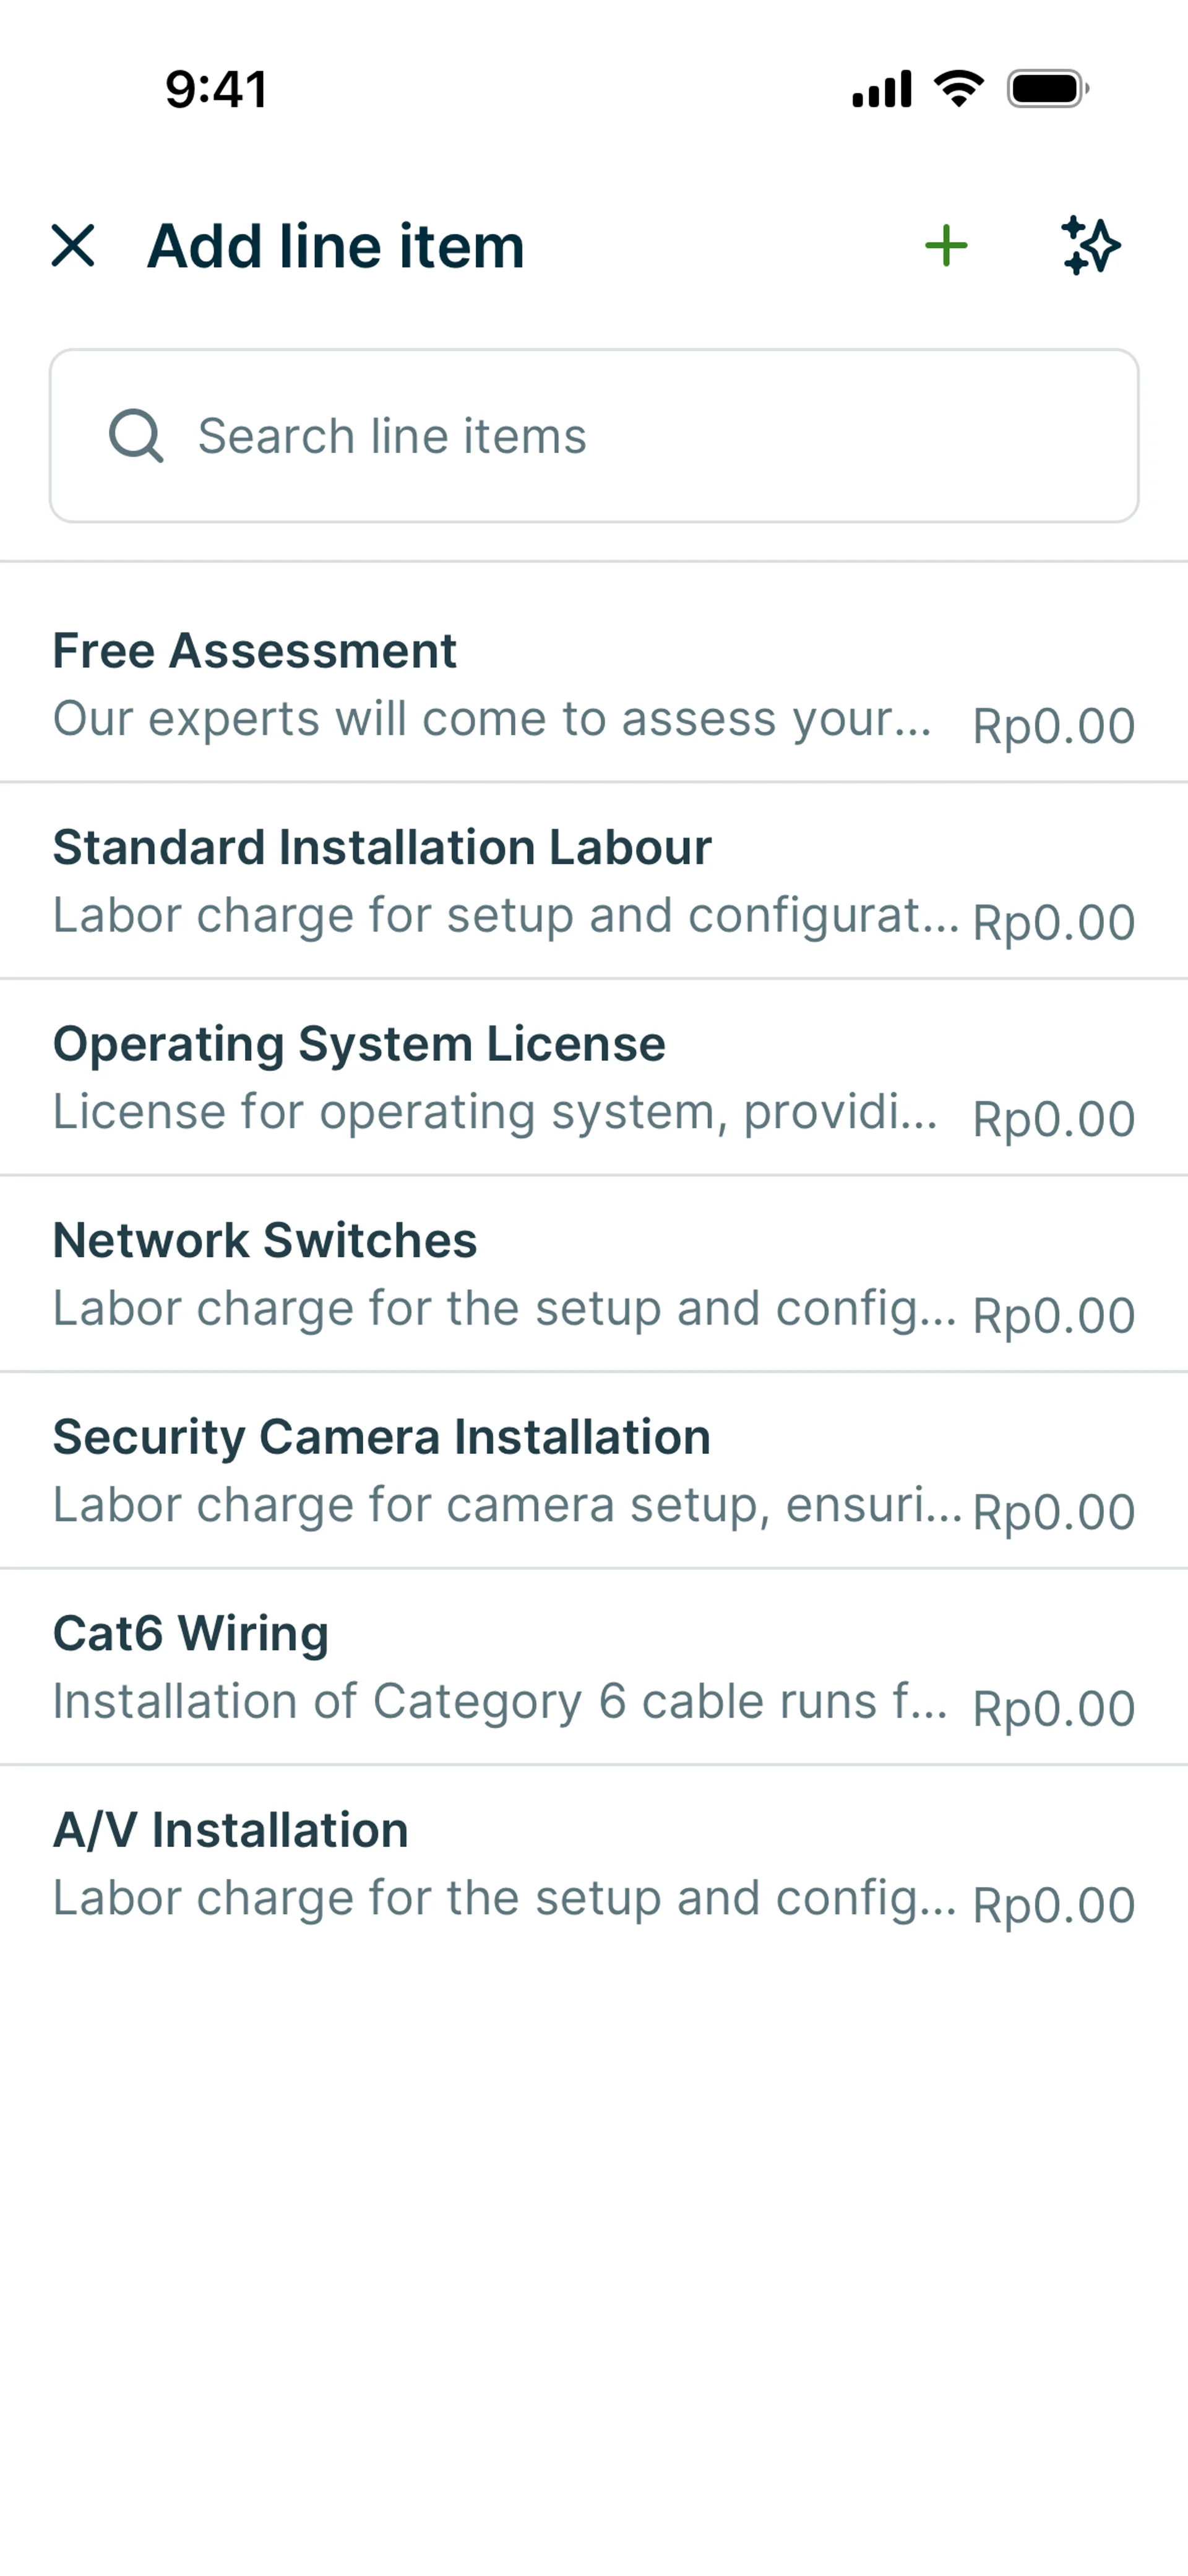Tap the cellular signal bars icon
Image resolution: width=1188 pixels, height=2576 pixels.
point(881,89)
